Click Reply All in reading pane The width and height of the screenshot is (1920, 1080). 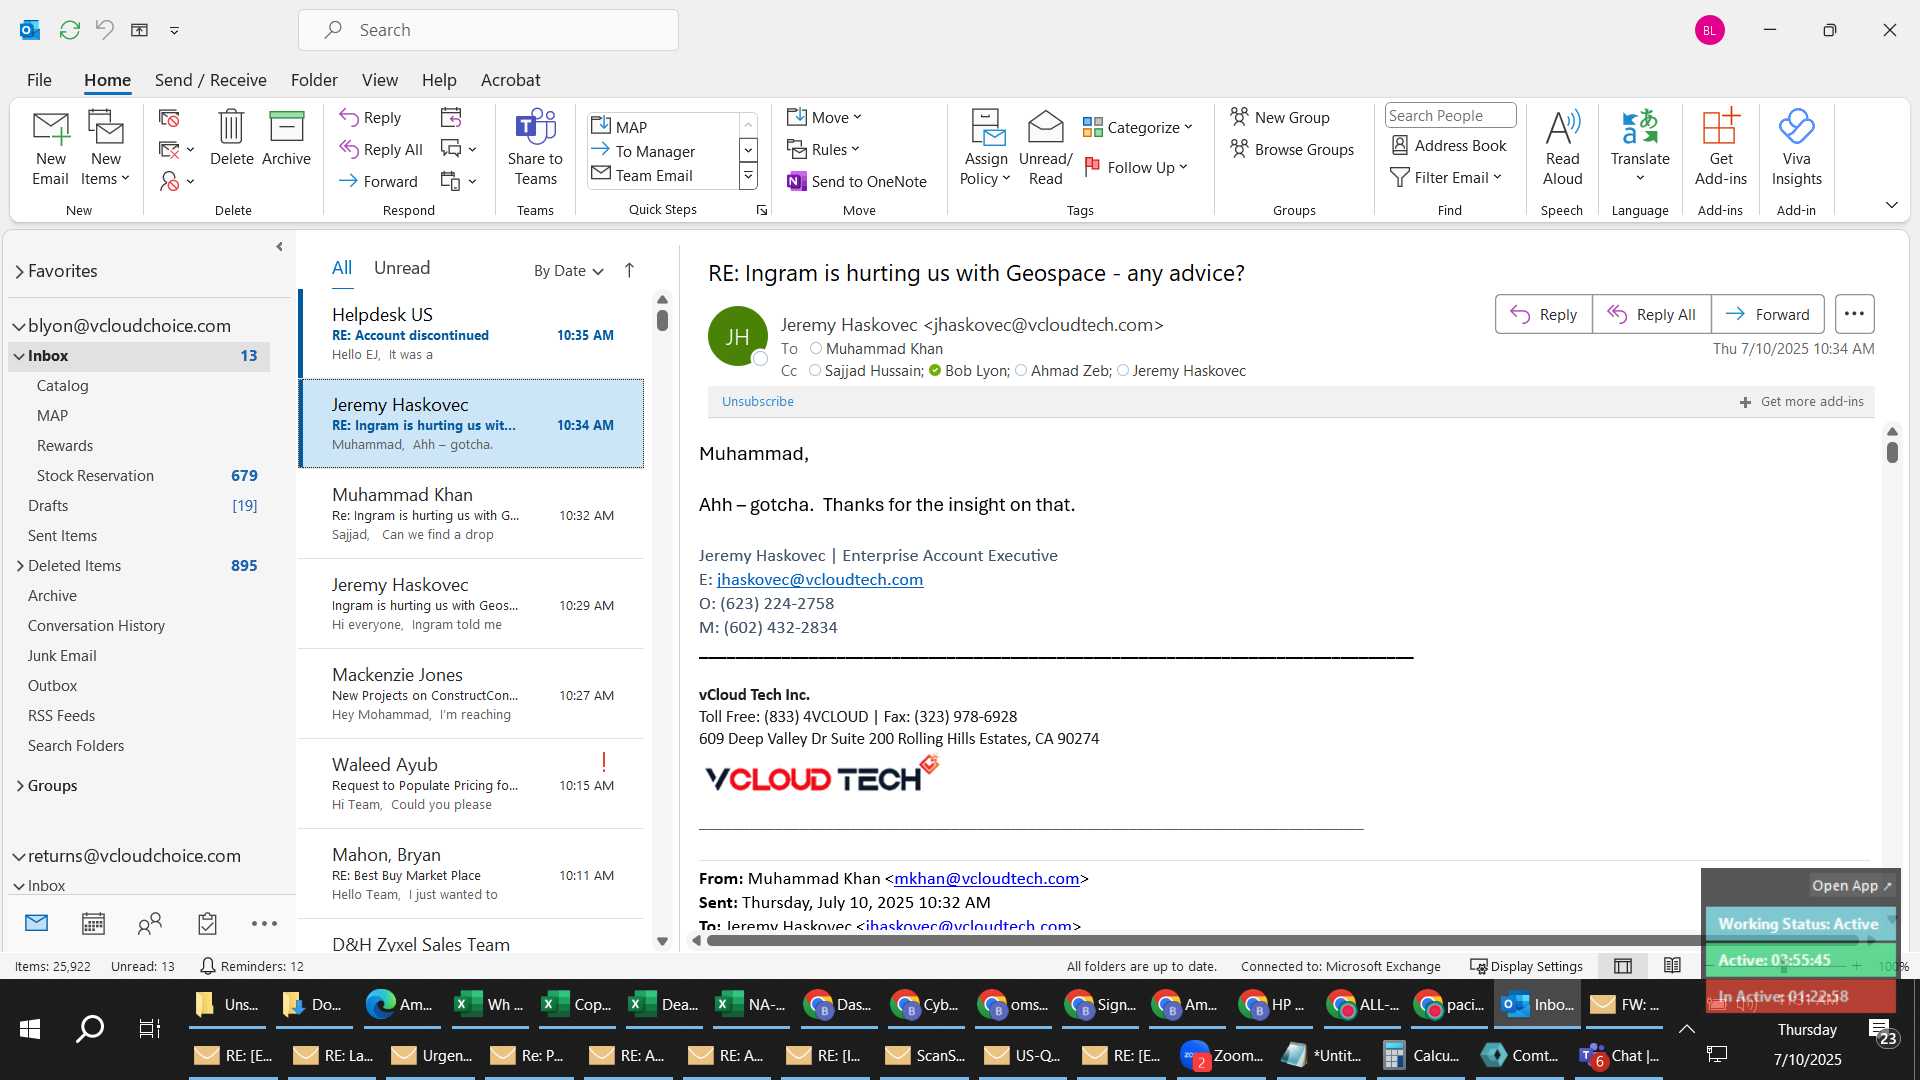click(1651, 314)
